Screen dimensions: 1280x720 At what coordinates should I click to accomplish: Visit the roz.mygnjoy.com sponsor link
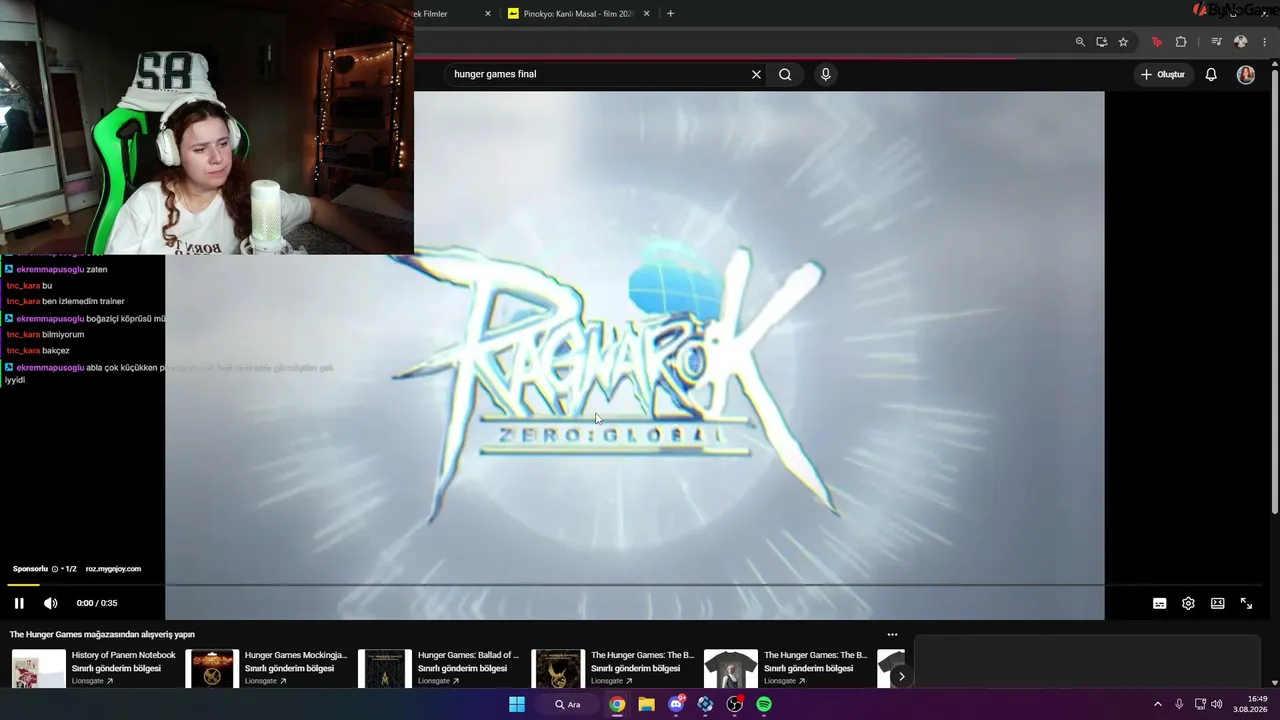point(113,569)
